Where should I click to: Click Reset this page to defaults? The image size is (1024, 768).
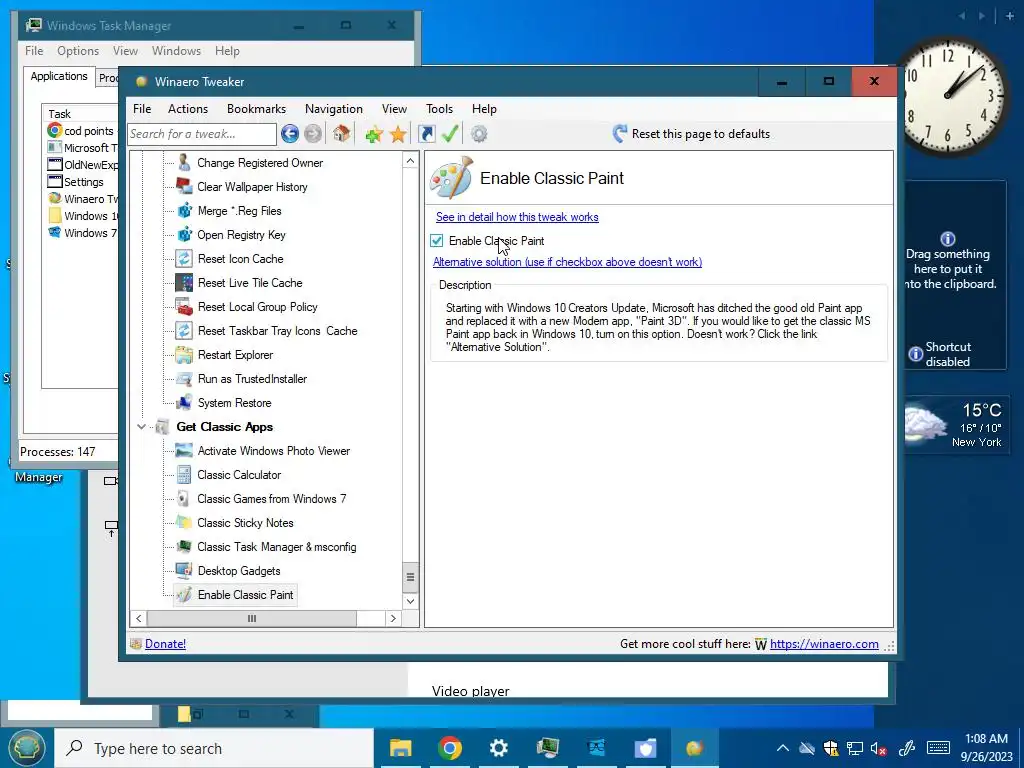(x=692, y=134)
